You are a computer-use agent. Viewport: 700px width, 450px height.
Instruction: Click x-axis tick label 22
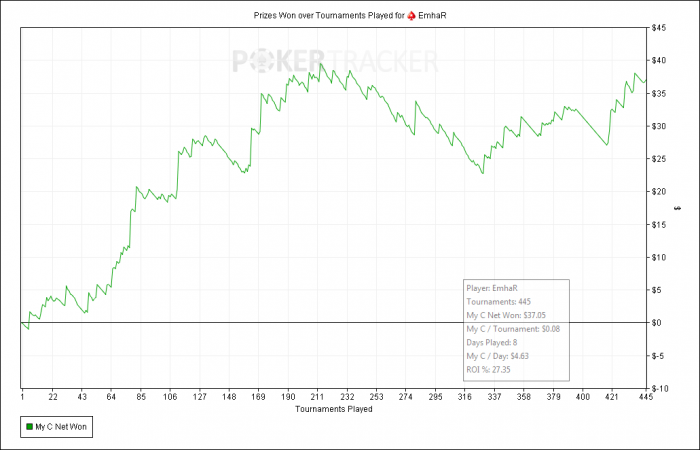click(x=53, y=397)
